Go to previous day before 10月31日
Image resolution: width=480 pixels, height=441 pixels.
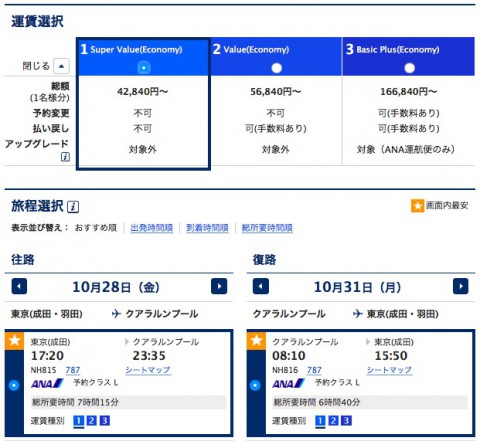pyautogui.click(x=261, y=287)
